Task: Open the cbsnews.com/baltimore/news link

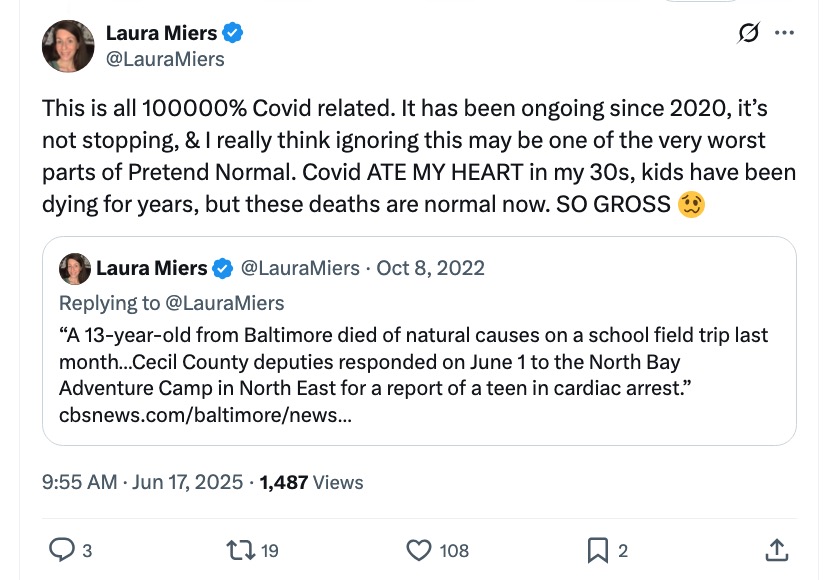Action: tap(205, 413)
